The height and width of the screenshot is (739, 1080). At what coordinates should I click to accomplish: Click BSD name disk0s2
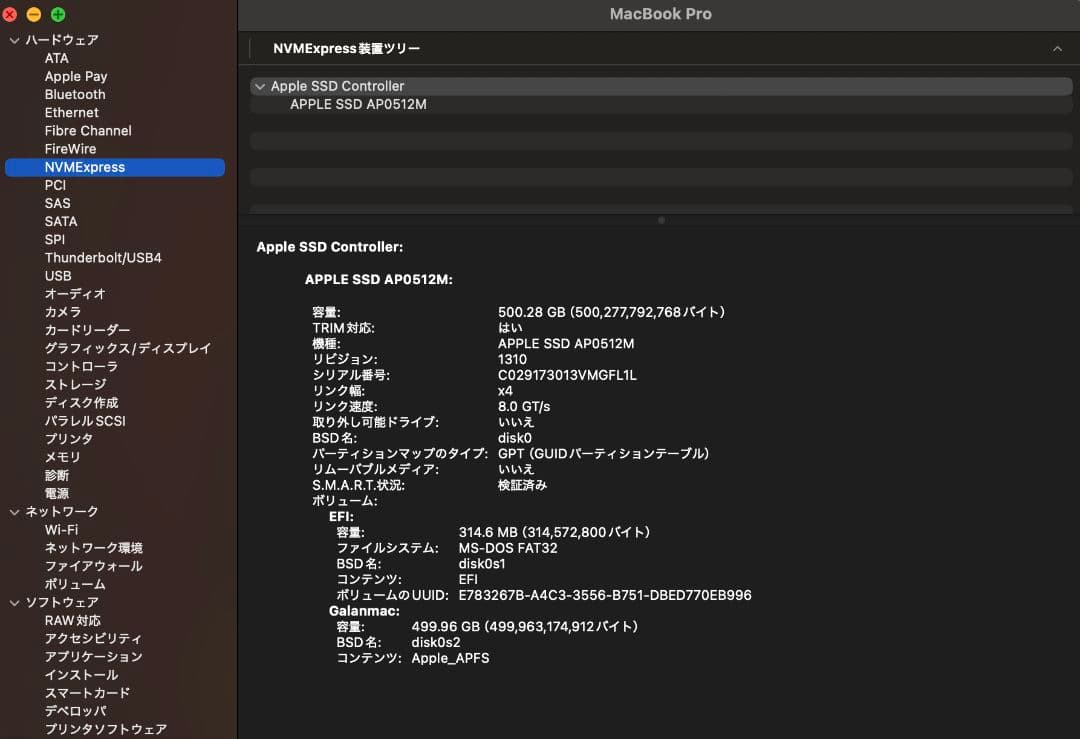[x=436, y=643]
